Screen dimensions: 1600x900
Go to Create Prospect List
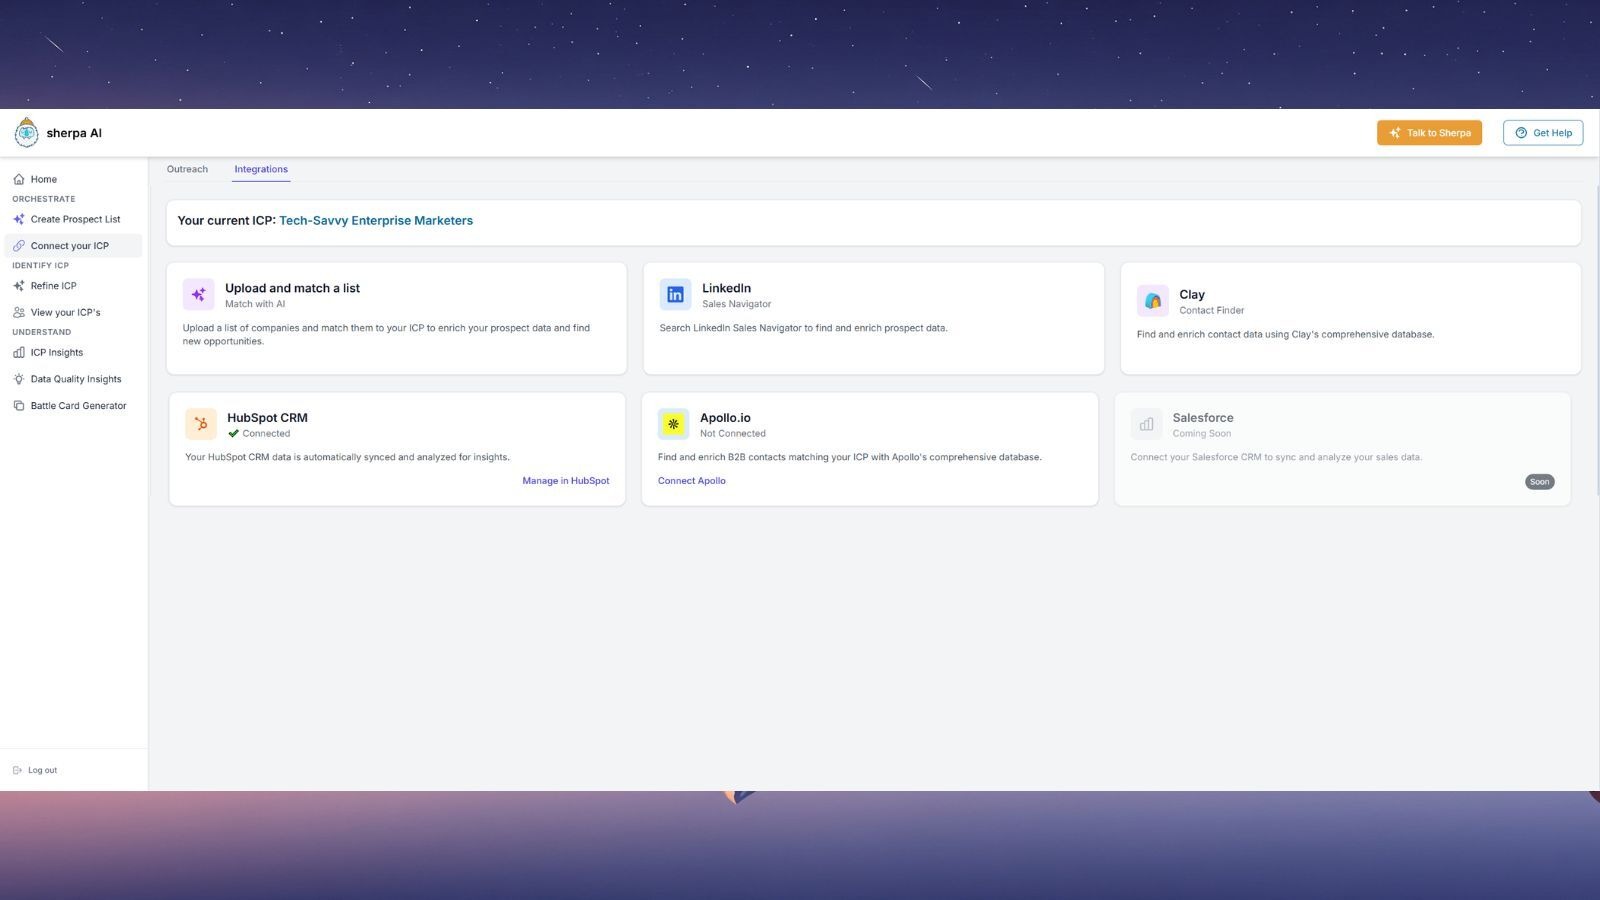75,219
